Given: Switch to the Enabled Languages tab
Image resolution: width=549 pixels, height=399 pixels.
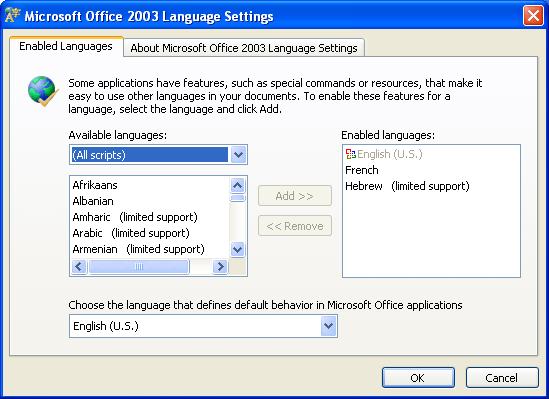Looking at the screenshot, I should [66, 46].
